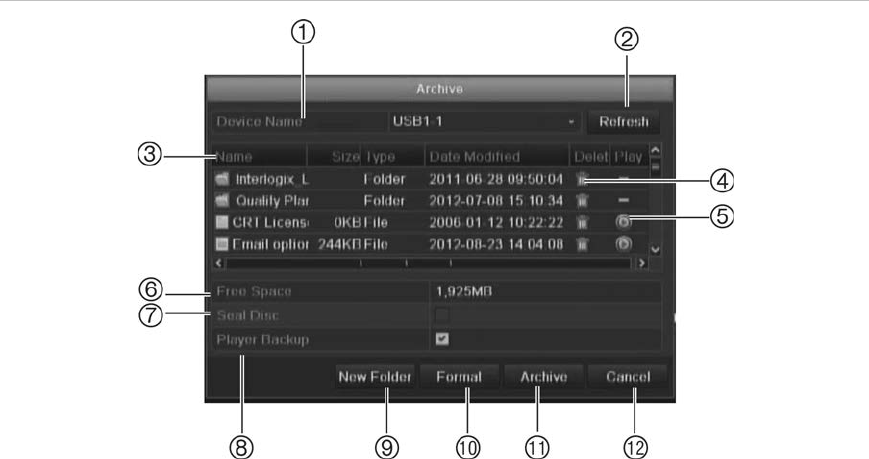This screenshot has width=869, height=459.
Task: Click file list scroll down arrow
Action: (x=655, y=250)
